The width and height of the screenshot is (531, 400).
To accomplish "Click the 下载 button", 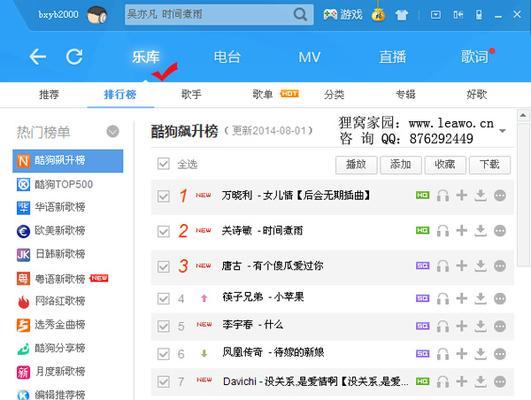I will [x=490, y=165].
